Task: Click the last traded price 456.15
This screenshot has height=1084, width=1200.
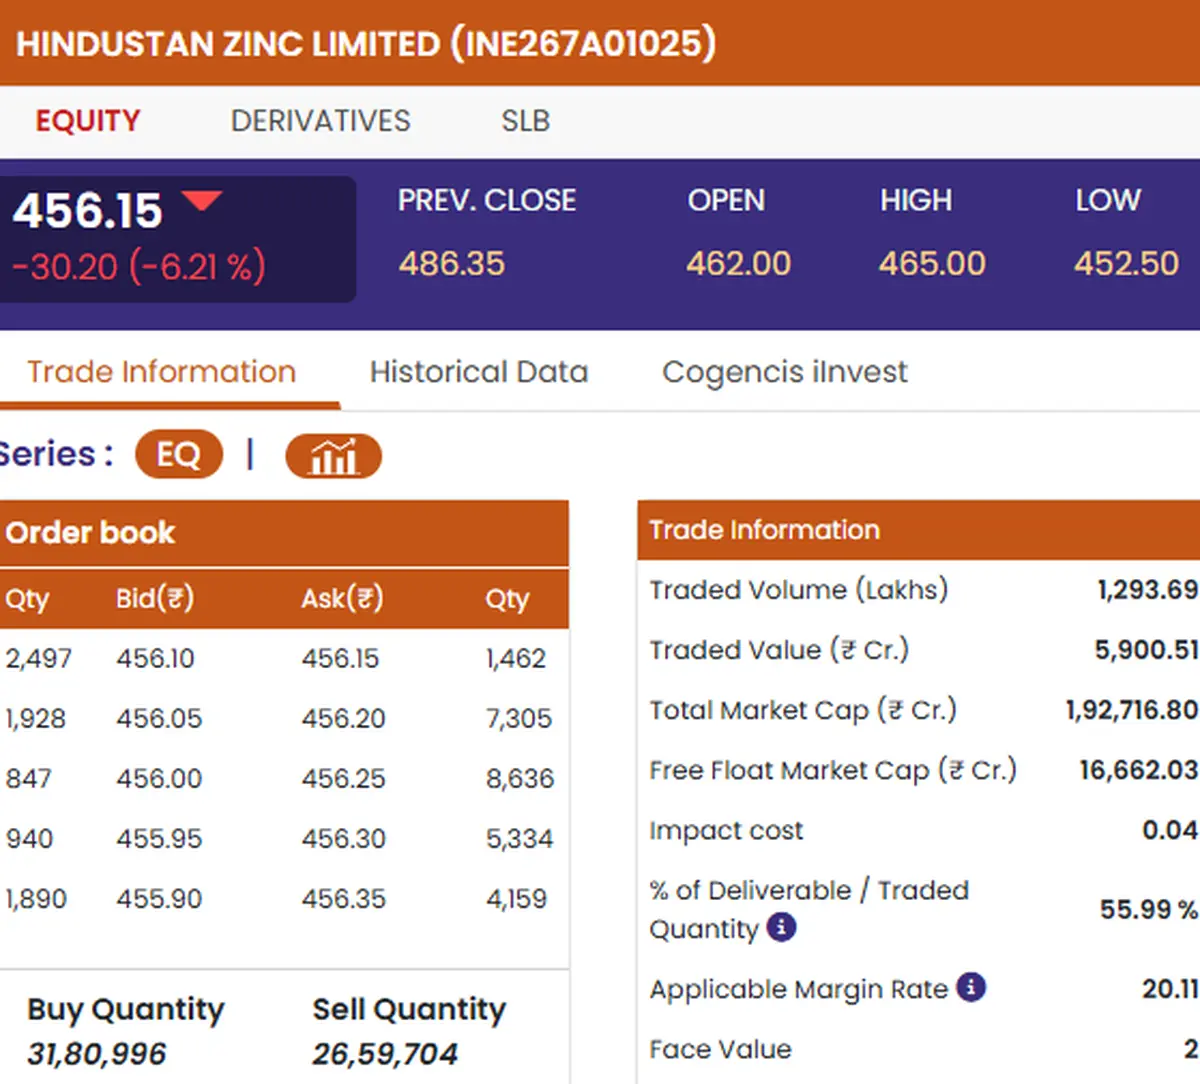Action: tap(88, 211)
